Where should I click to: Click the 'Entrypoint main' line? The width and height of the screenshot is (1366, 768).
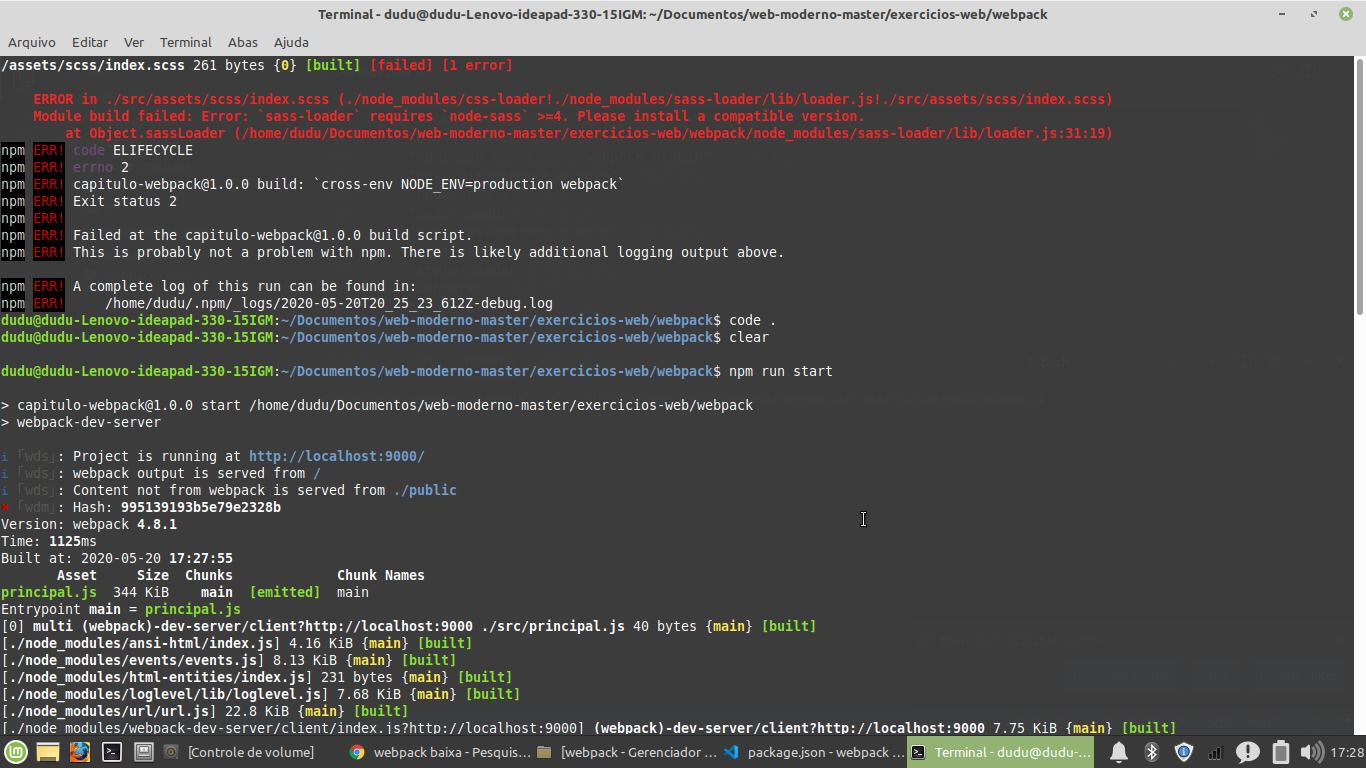tap(121, 609)
